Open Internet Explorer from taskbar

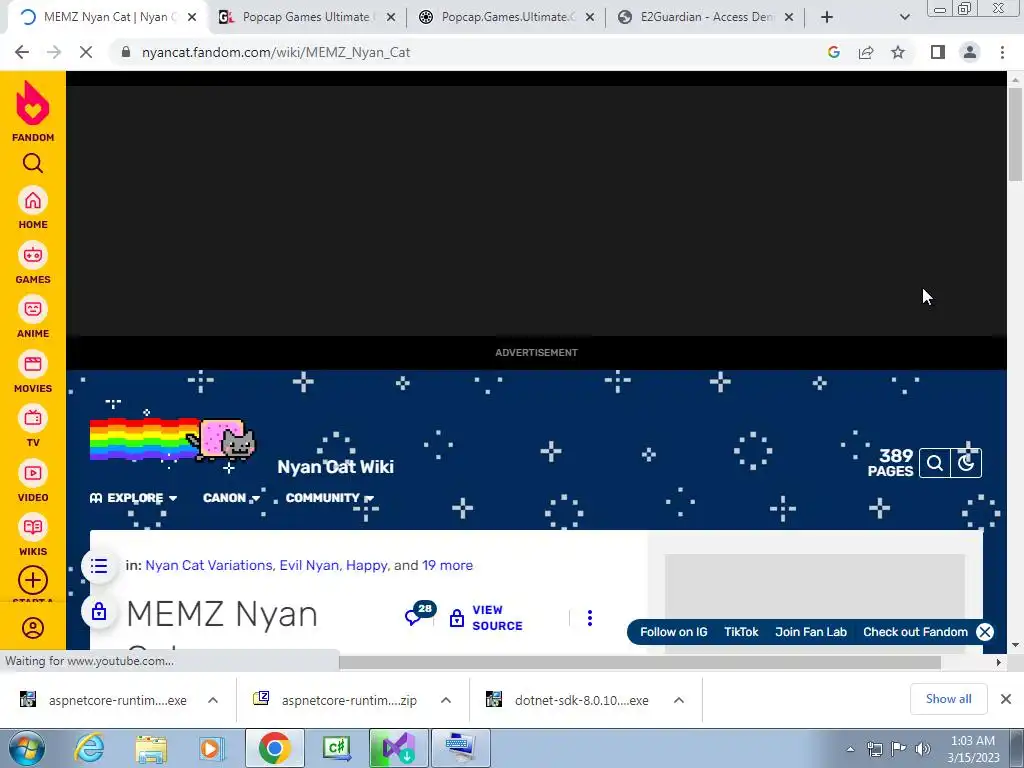tap(89, 748)
